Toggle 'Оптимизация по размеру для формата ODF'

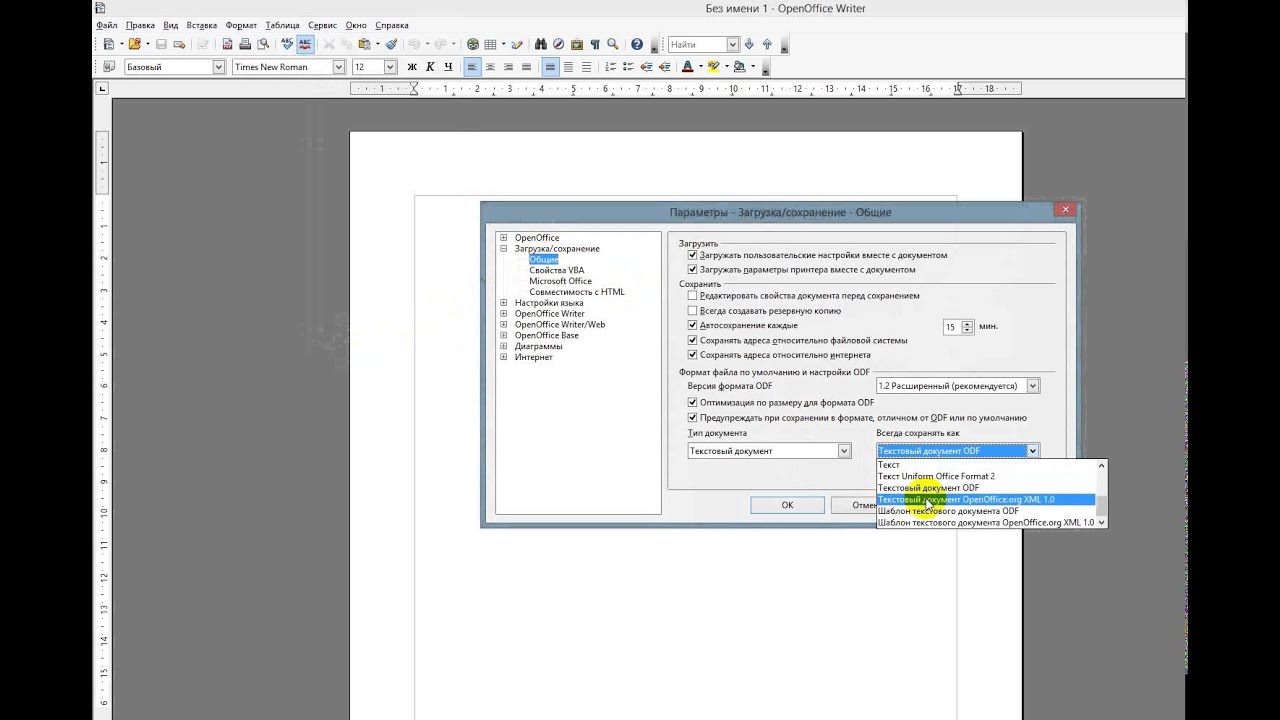(x=692, y=403)
